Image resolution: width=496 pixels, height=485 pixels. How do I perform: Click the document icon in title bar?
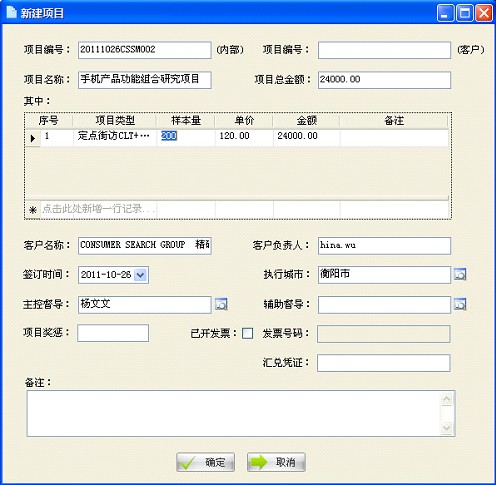(x=11, y=13)
